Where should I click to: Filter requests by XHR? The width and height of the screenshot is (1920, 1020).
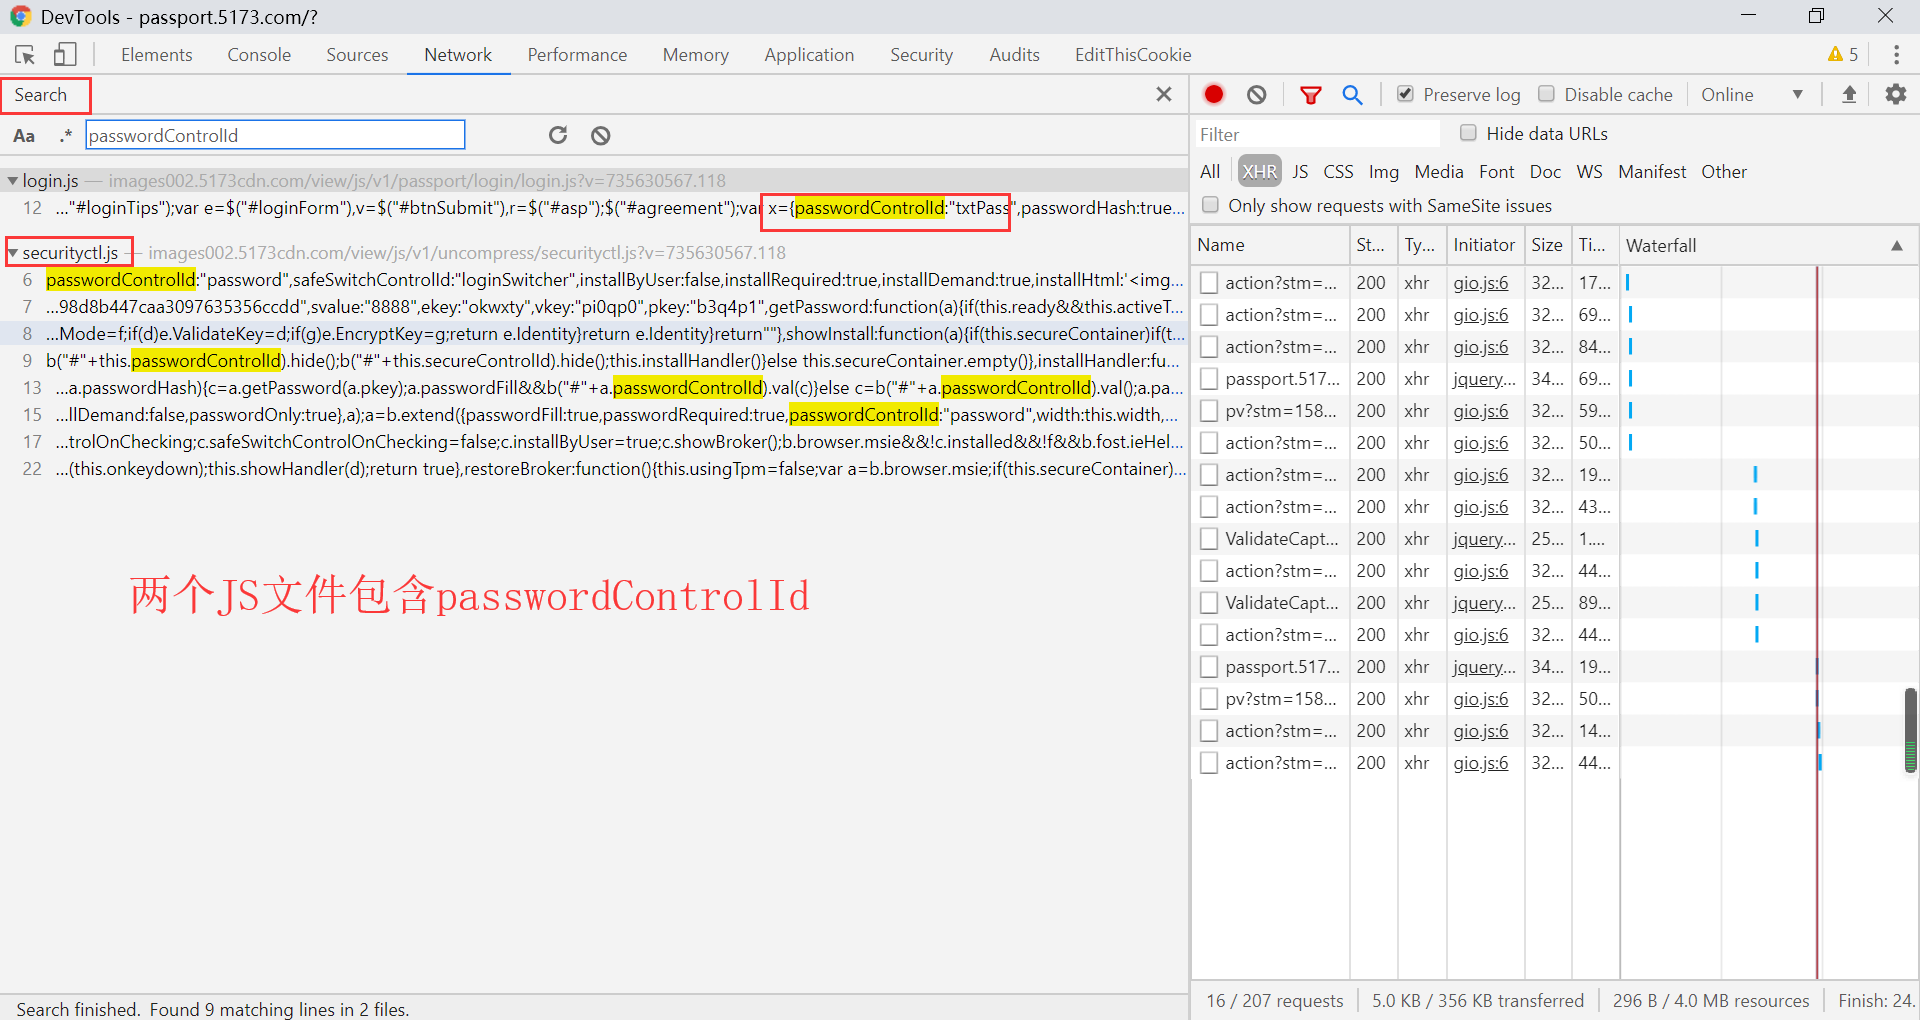point(1260,172)
